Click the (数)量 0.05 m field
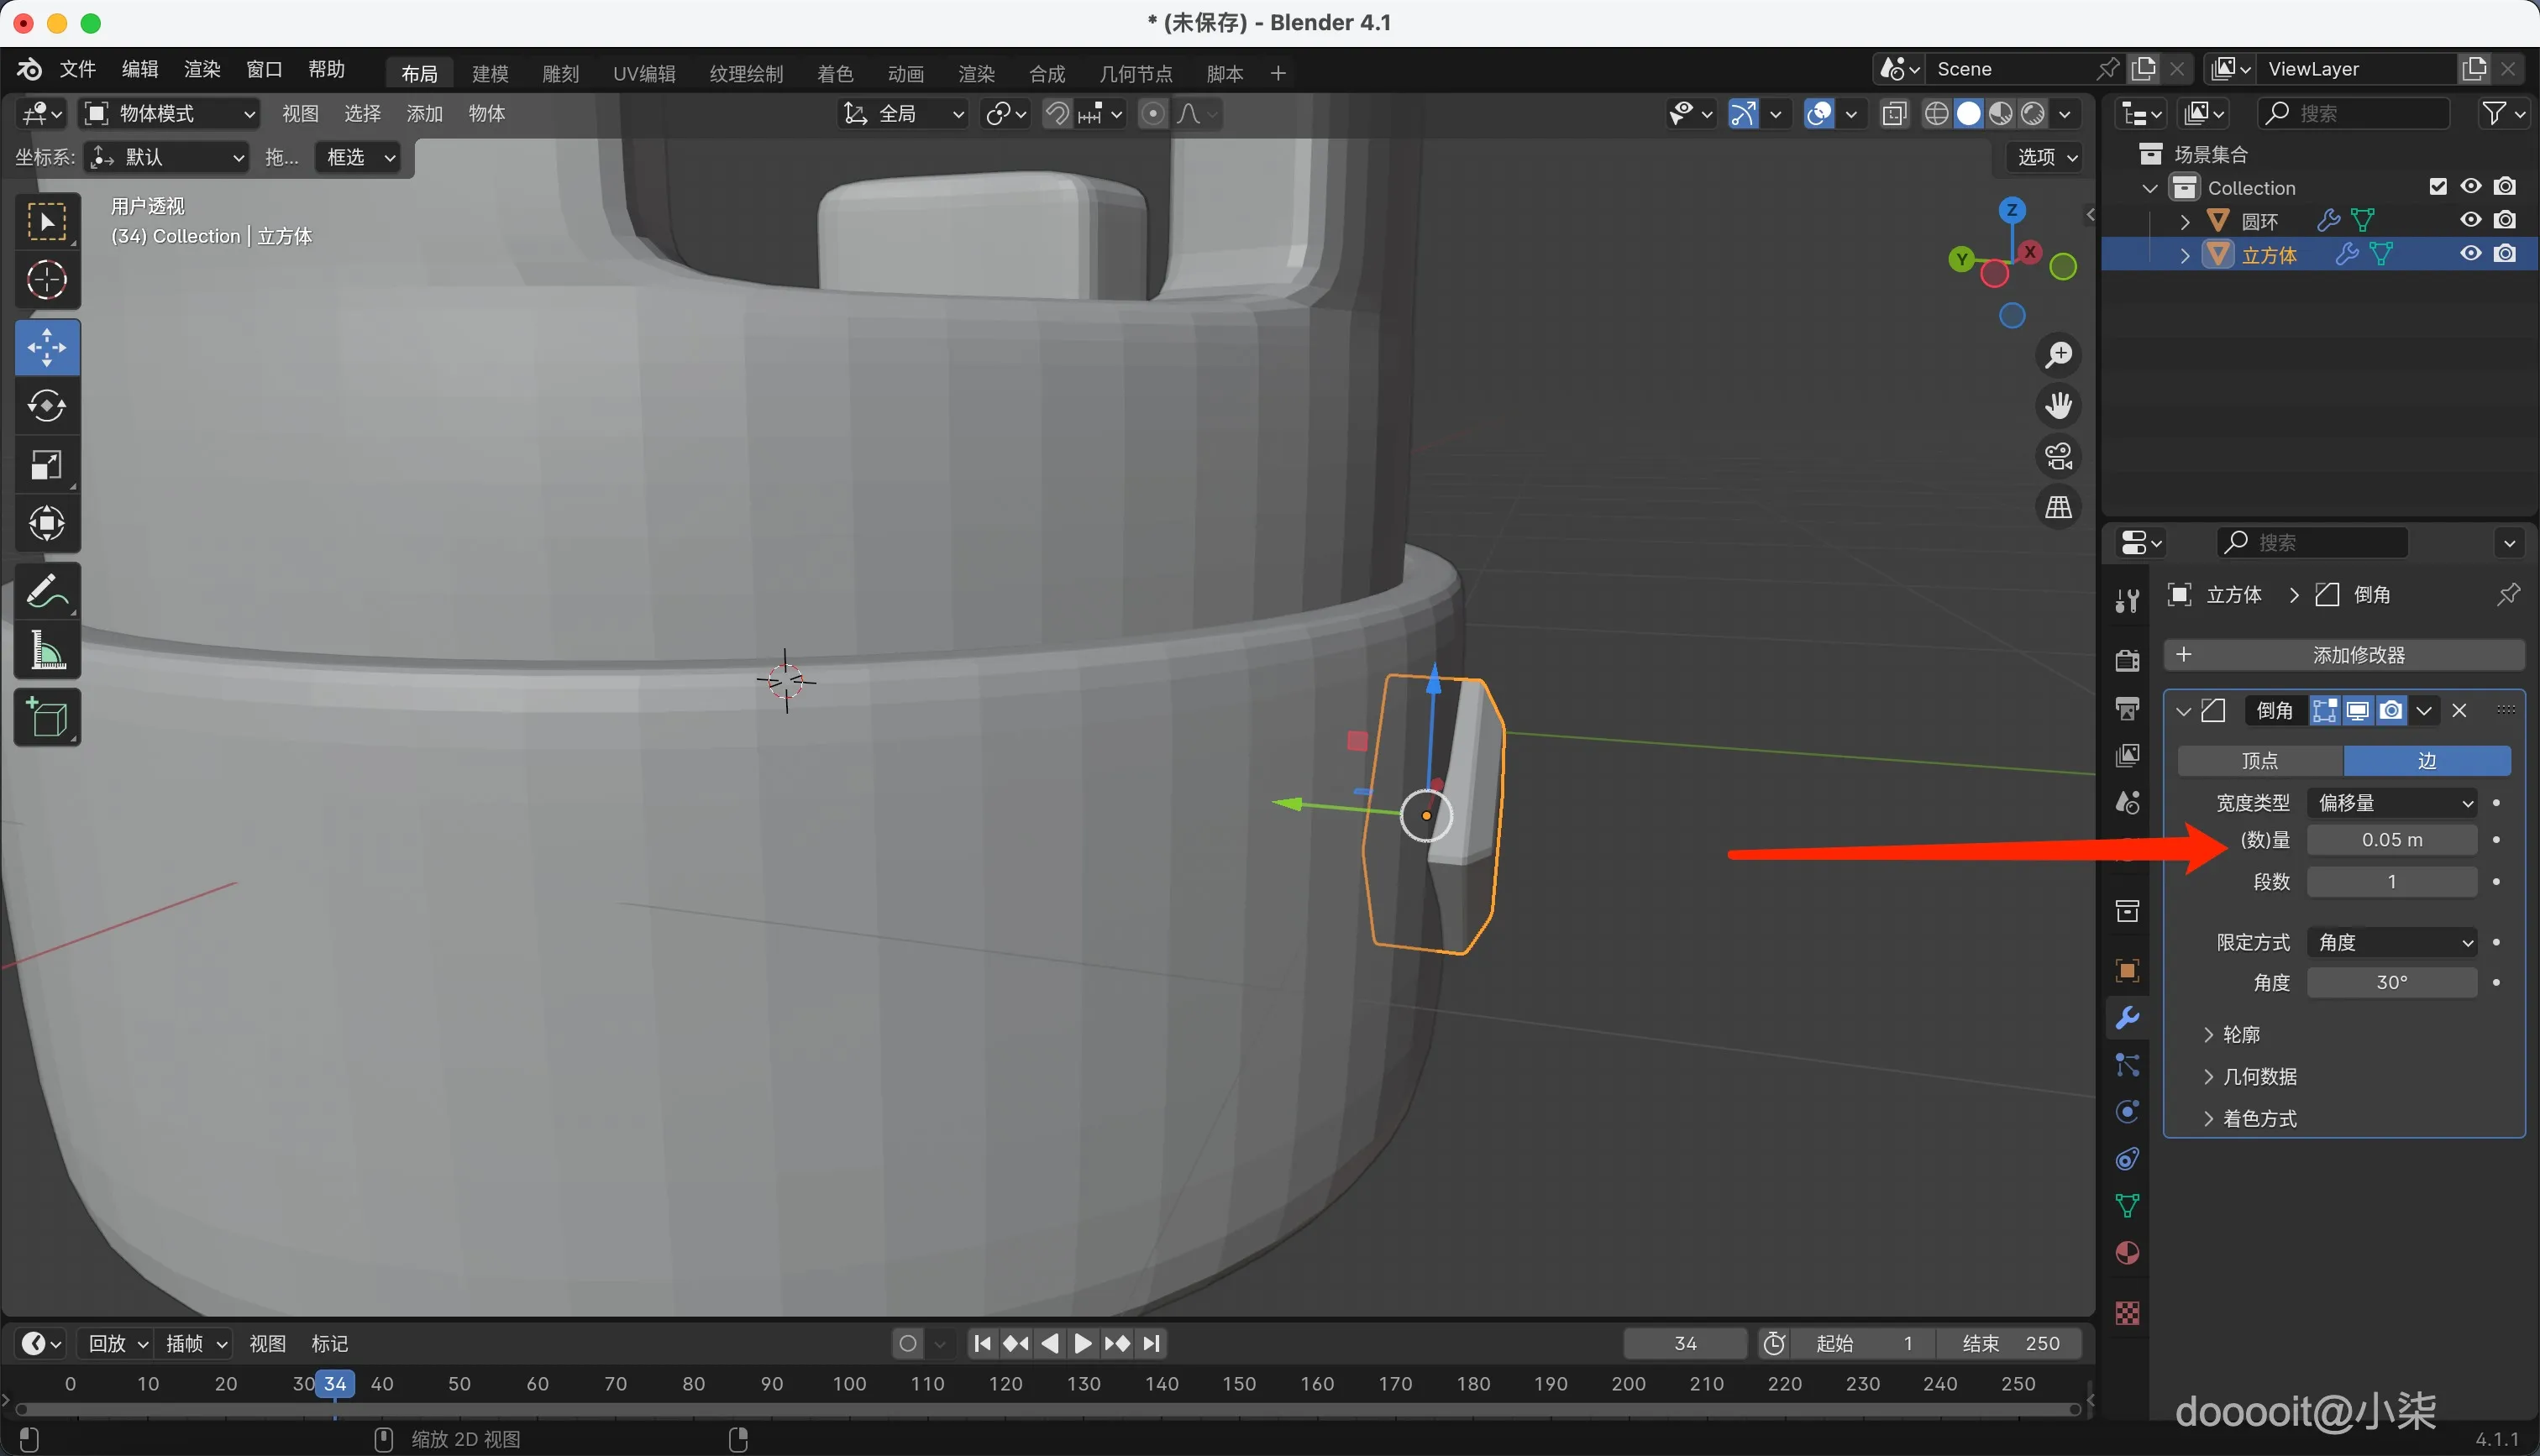 coord(2391,840)
